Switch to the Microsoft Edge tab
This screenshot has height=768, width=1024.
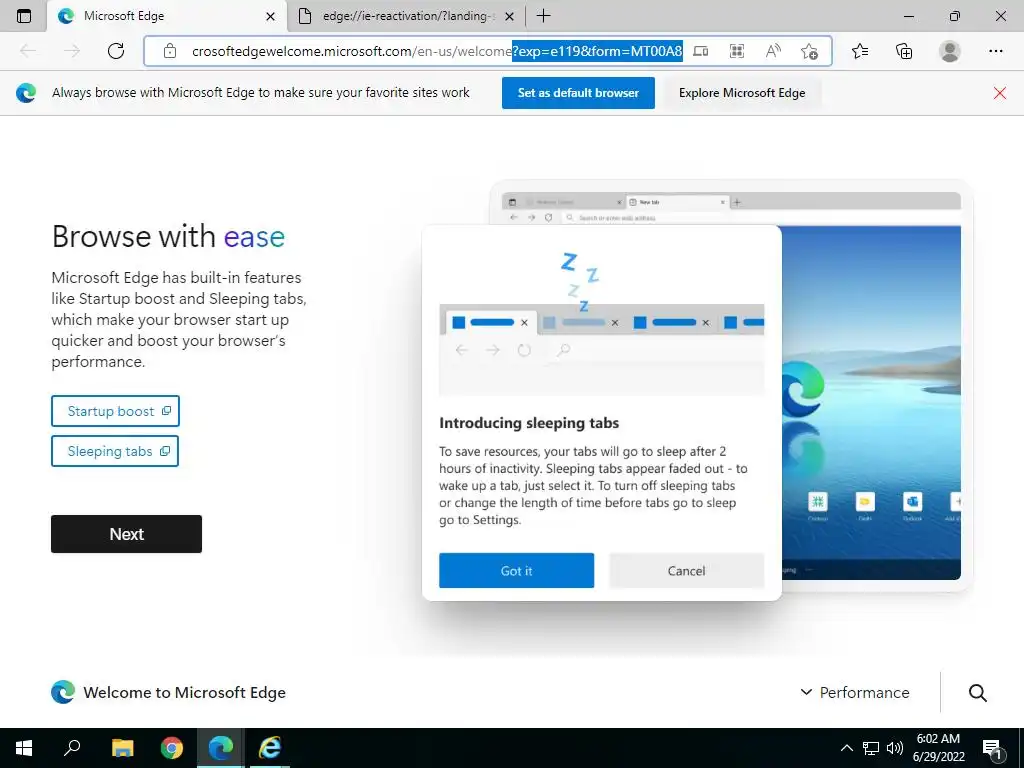click(167, 16)
